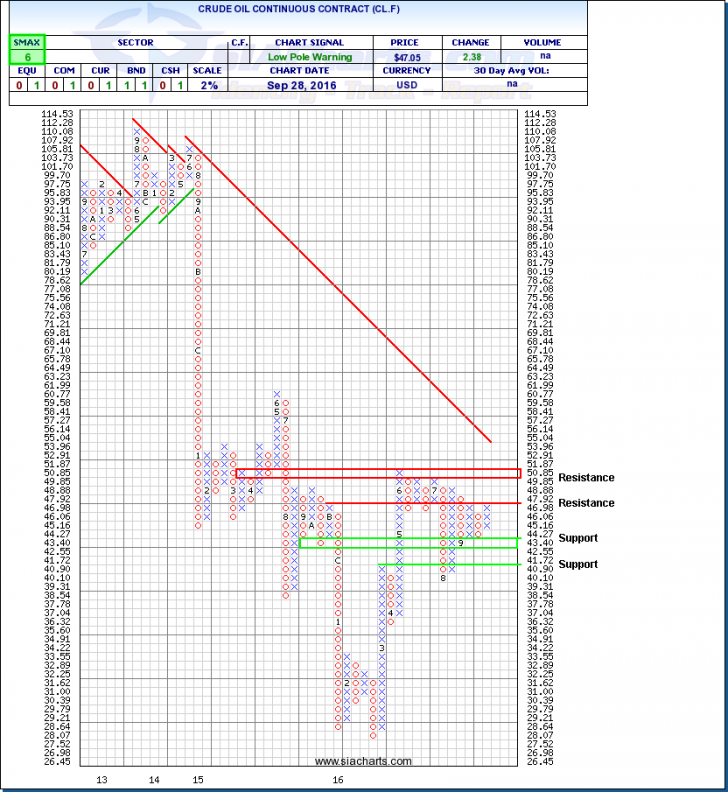Viewport: 728px width, 792px height.
Task: Click the year 15 axis label
Action: click(198, 778)
